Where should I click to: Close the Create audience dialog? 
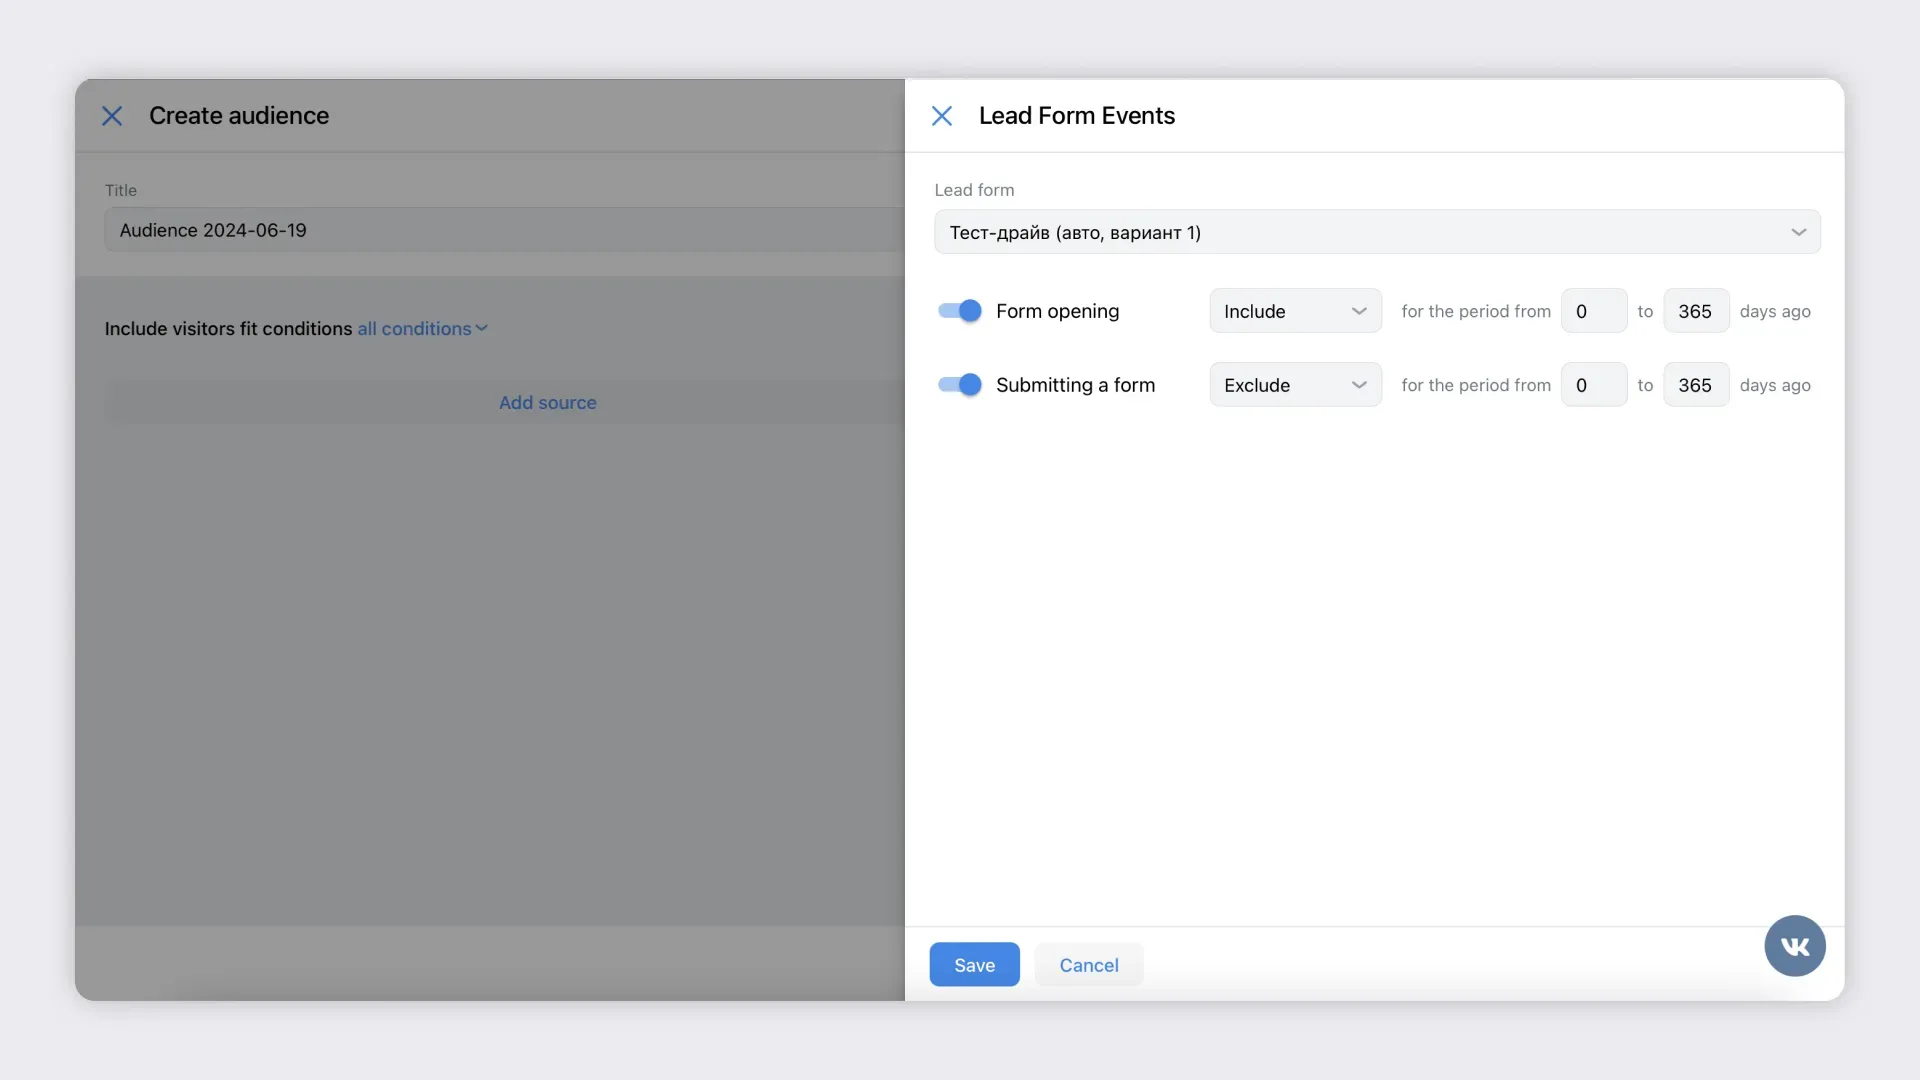pyautogui.click(x=112, y=116)
